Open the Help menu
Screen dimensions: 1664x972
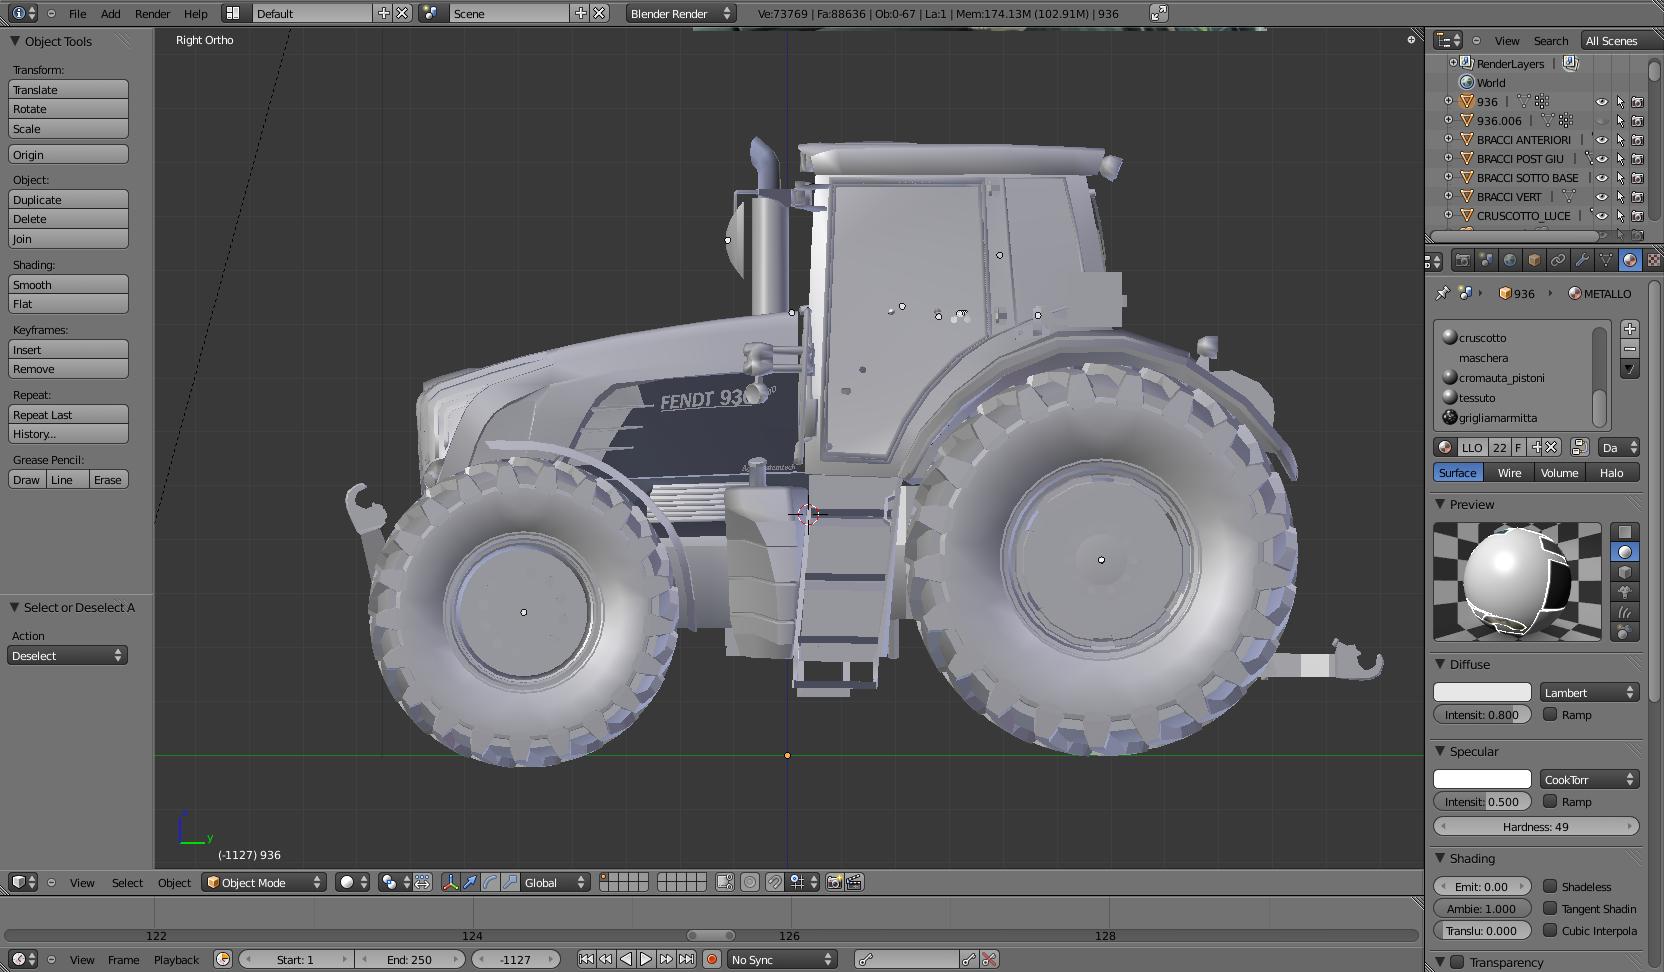(x=196, y=13)
